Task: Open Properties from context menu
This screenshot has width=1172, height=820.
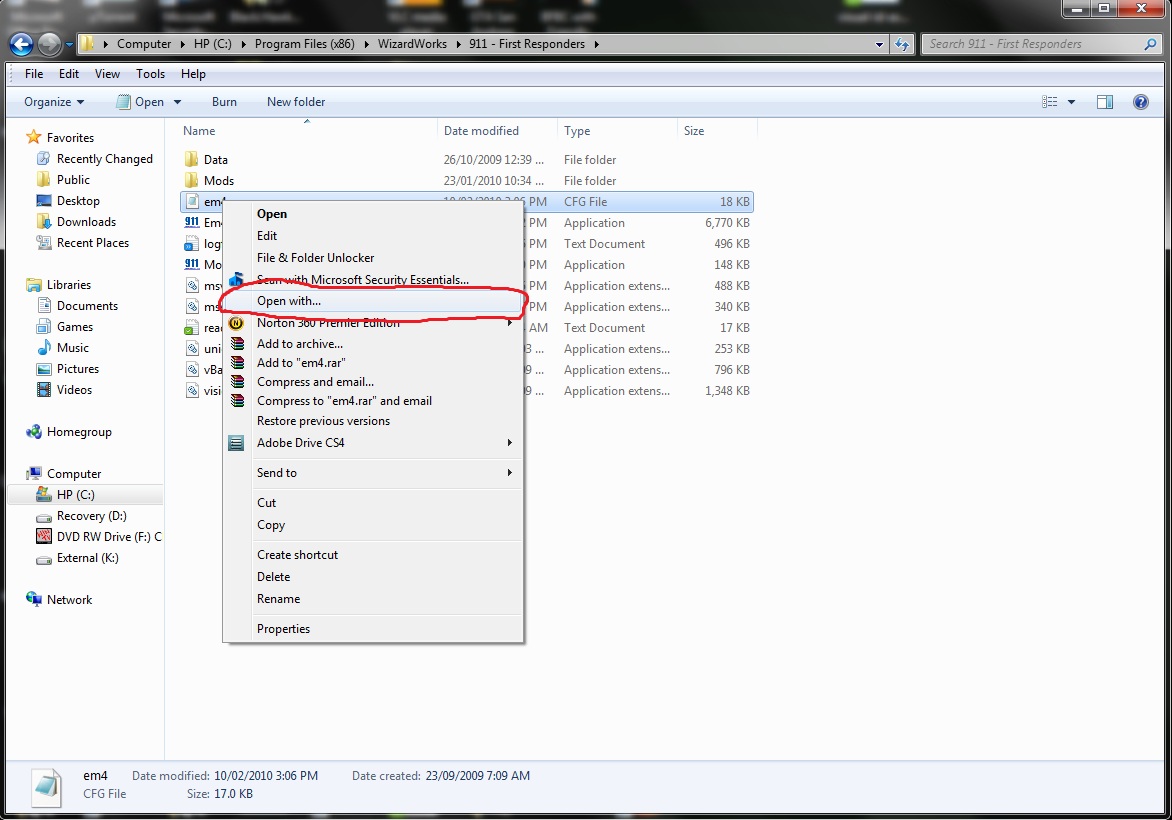Action: tap(374, 629)
